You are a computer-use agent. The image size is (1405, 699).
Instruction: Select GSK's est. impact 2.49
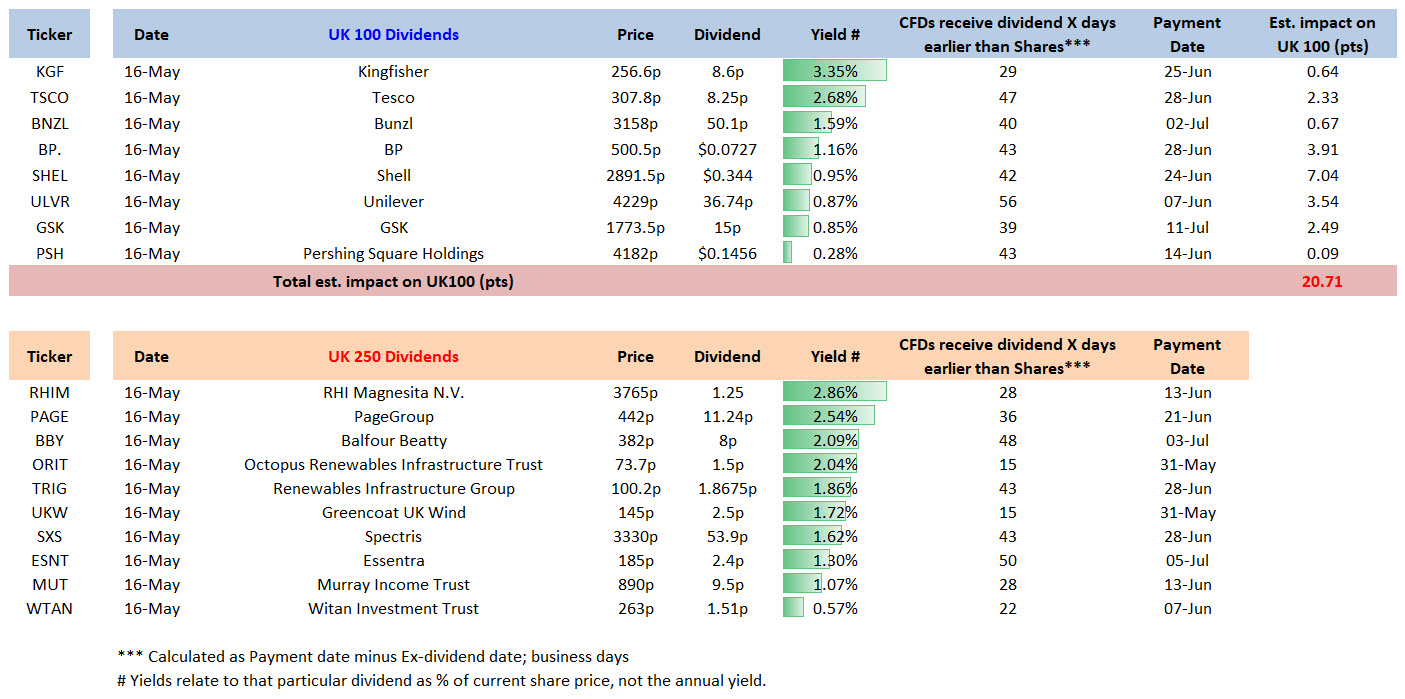coord(1321,228)
